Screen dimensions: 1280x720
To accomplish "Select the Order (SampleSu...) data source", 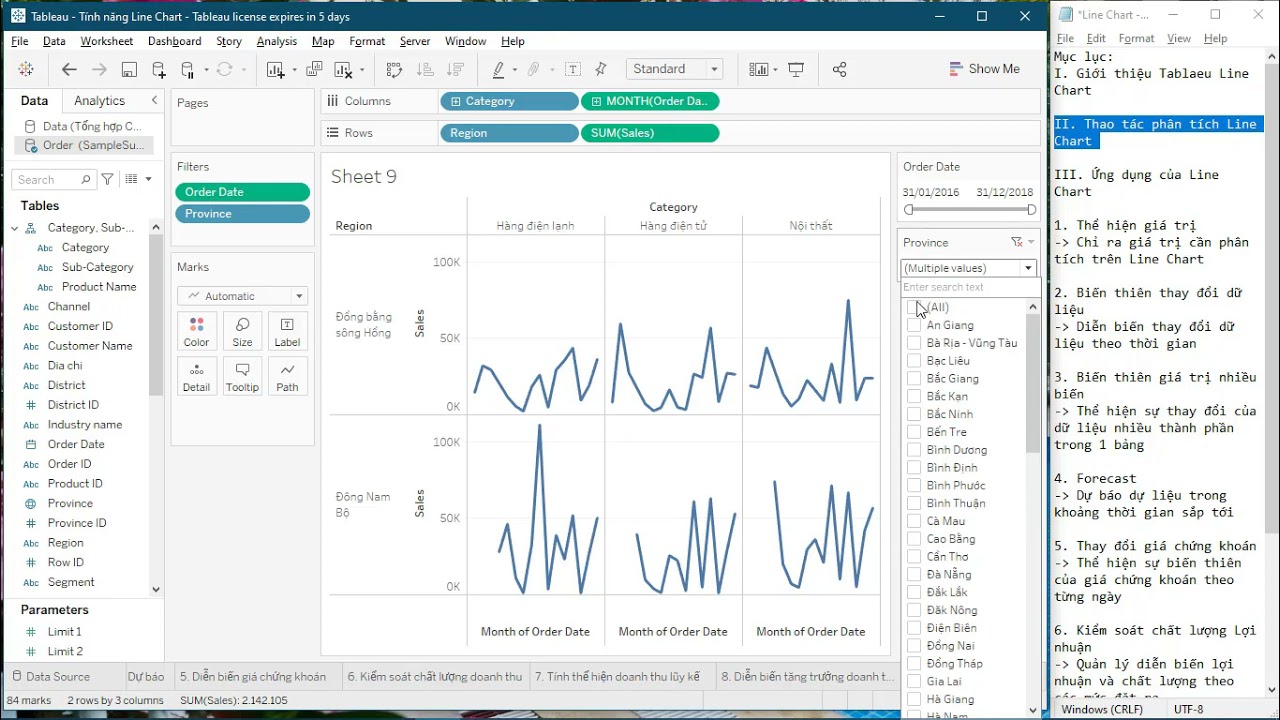I will pyautogui.click(x=85, y=145).
